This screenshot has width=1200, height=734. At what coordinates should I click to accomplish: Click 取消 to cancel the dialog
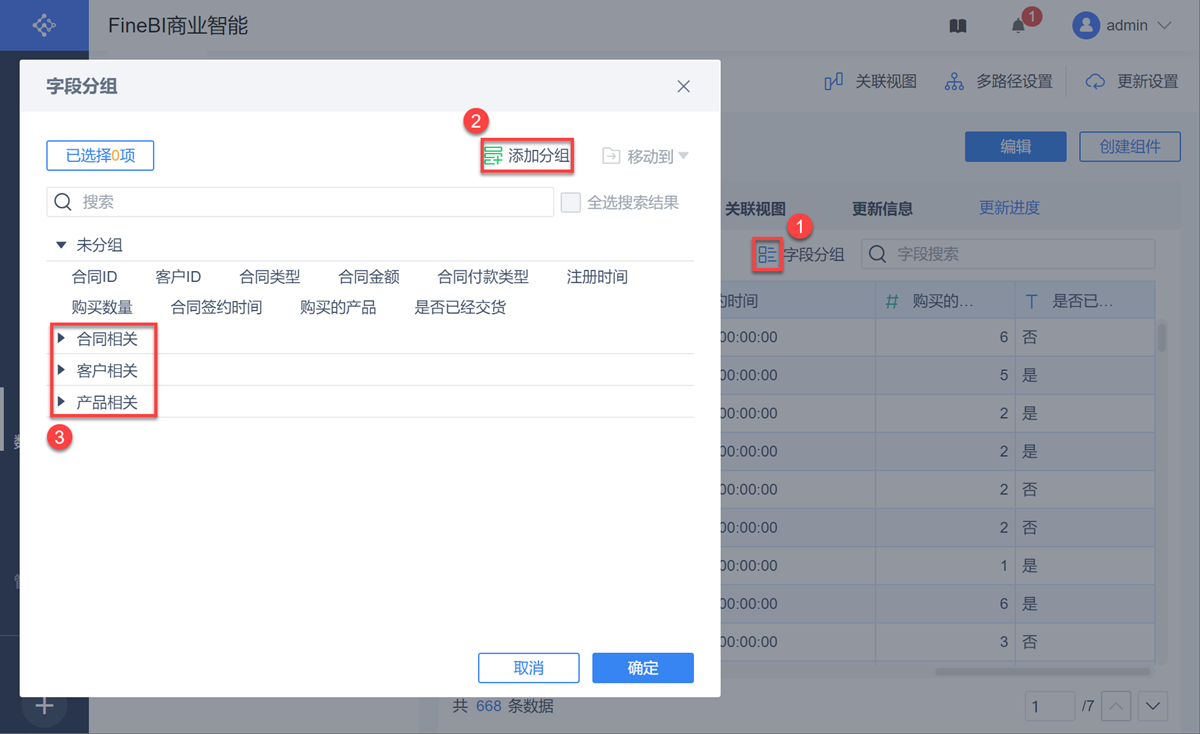pyautogui.click(x=529, y=668)
